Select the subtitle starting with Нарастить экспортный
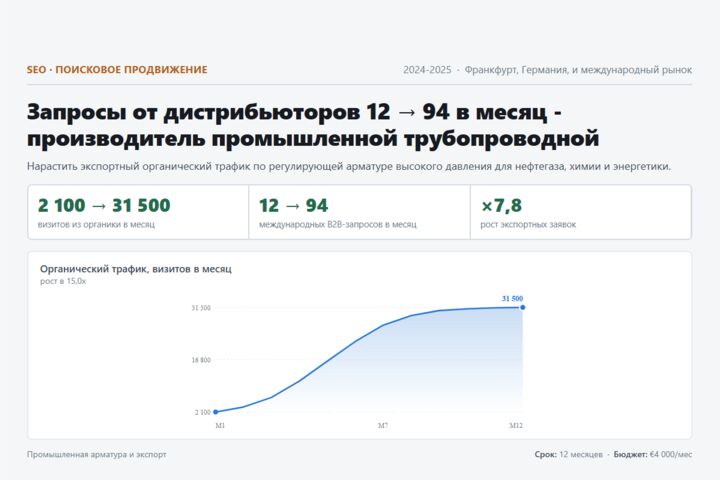Screen dimensions: 720x480 click(349, 166)
